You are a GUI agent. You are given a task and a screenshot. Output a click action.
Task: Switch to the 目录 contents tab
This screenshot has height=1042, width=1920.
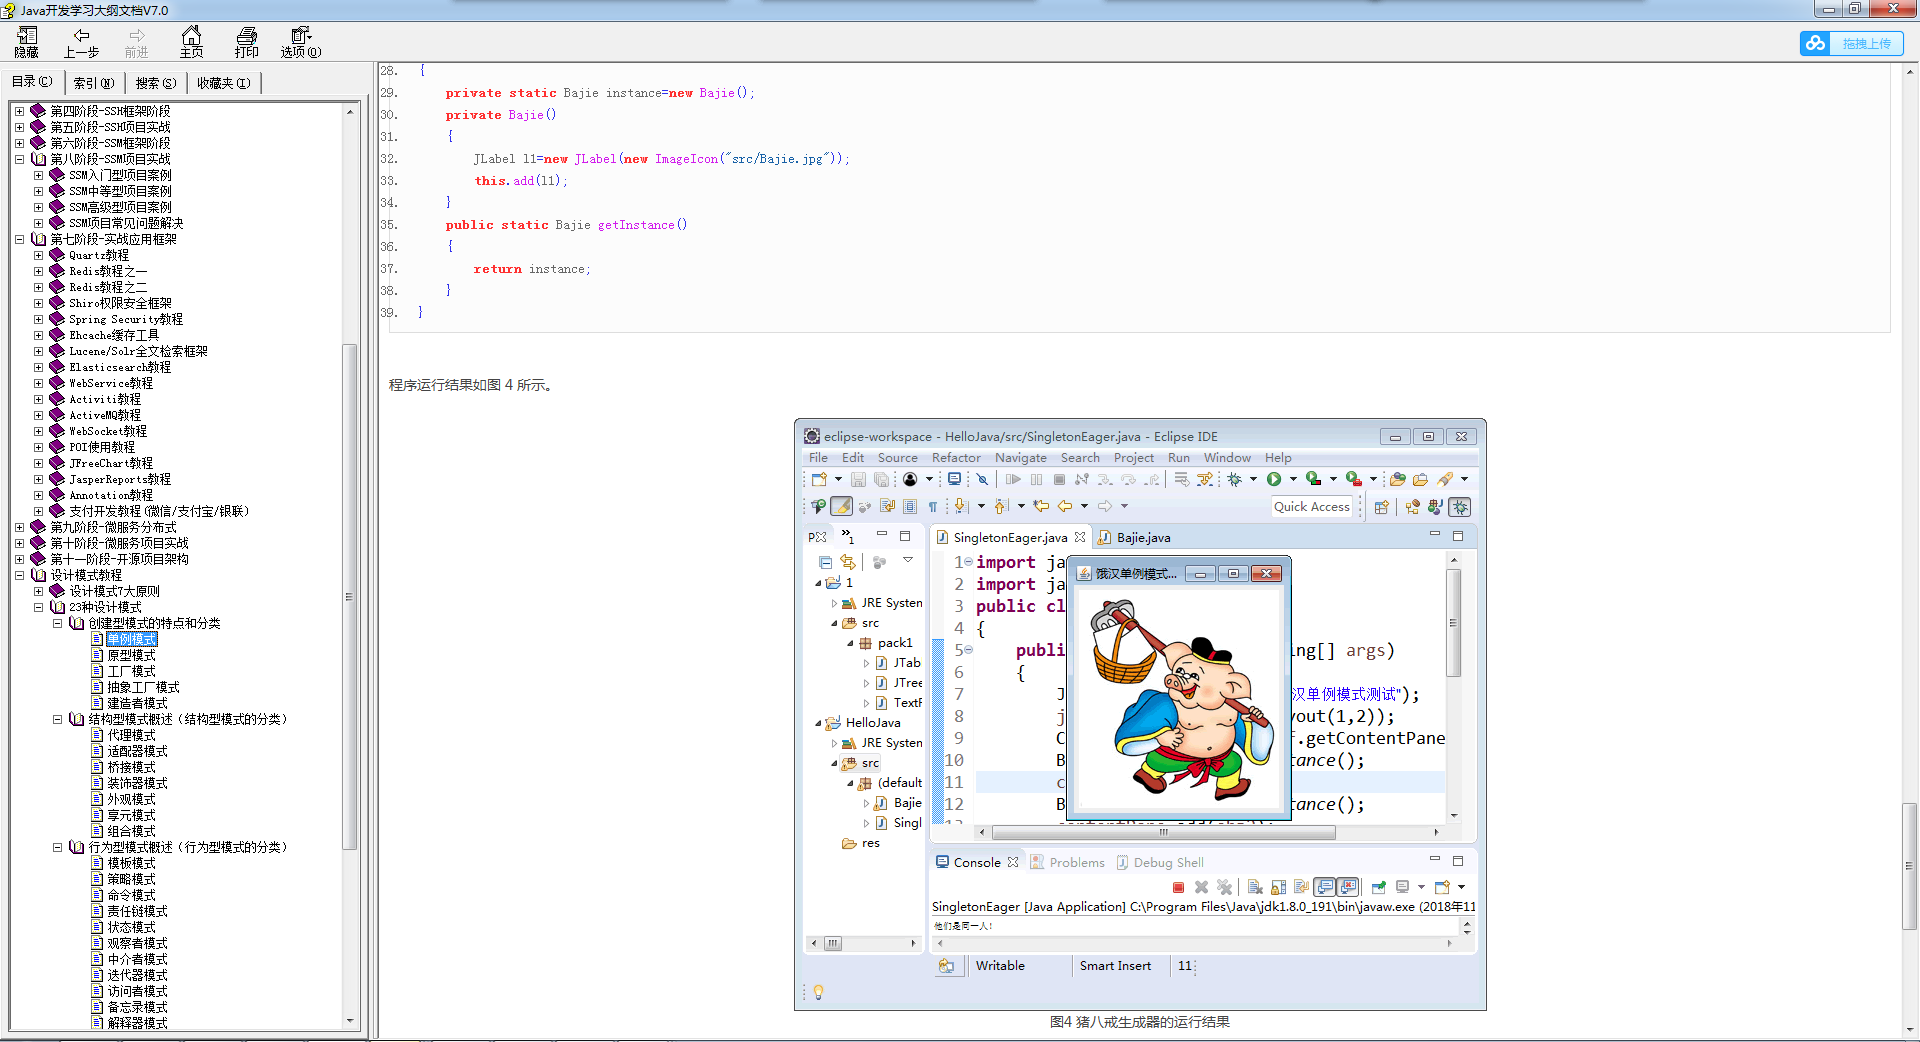(x=32, y=82)
